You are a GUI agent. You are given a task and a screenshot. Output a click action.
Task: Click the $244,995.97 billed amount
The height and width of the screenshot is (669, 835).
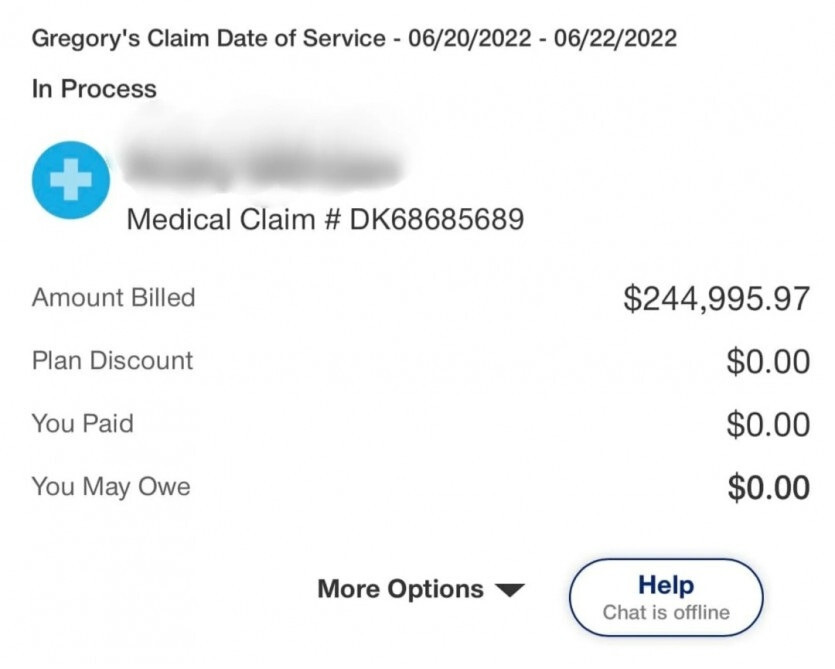click(x=716, y=298)
